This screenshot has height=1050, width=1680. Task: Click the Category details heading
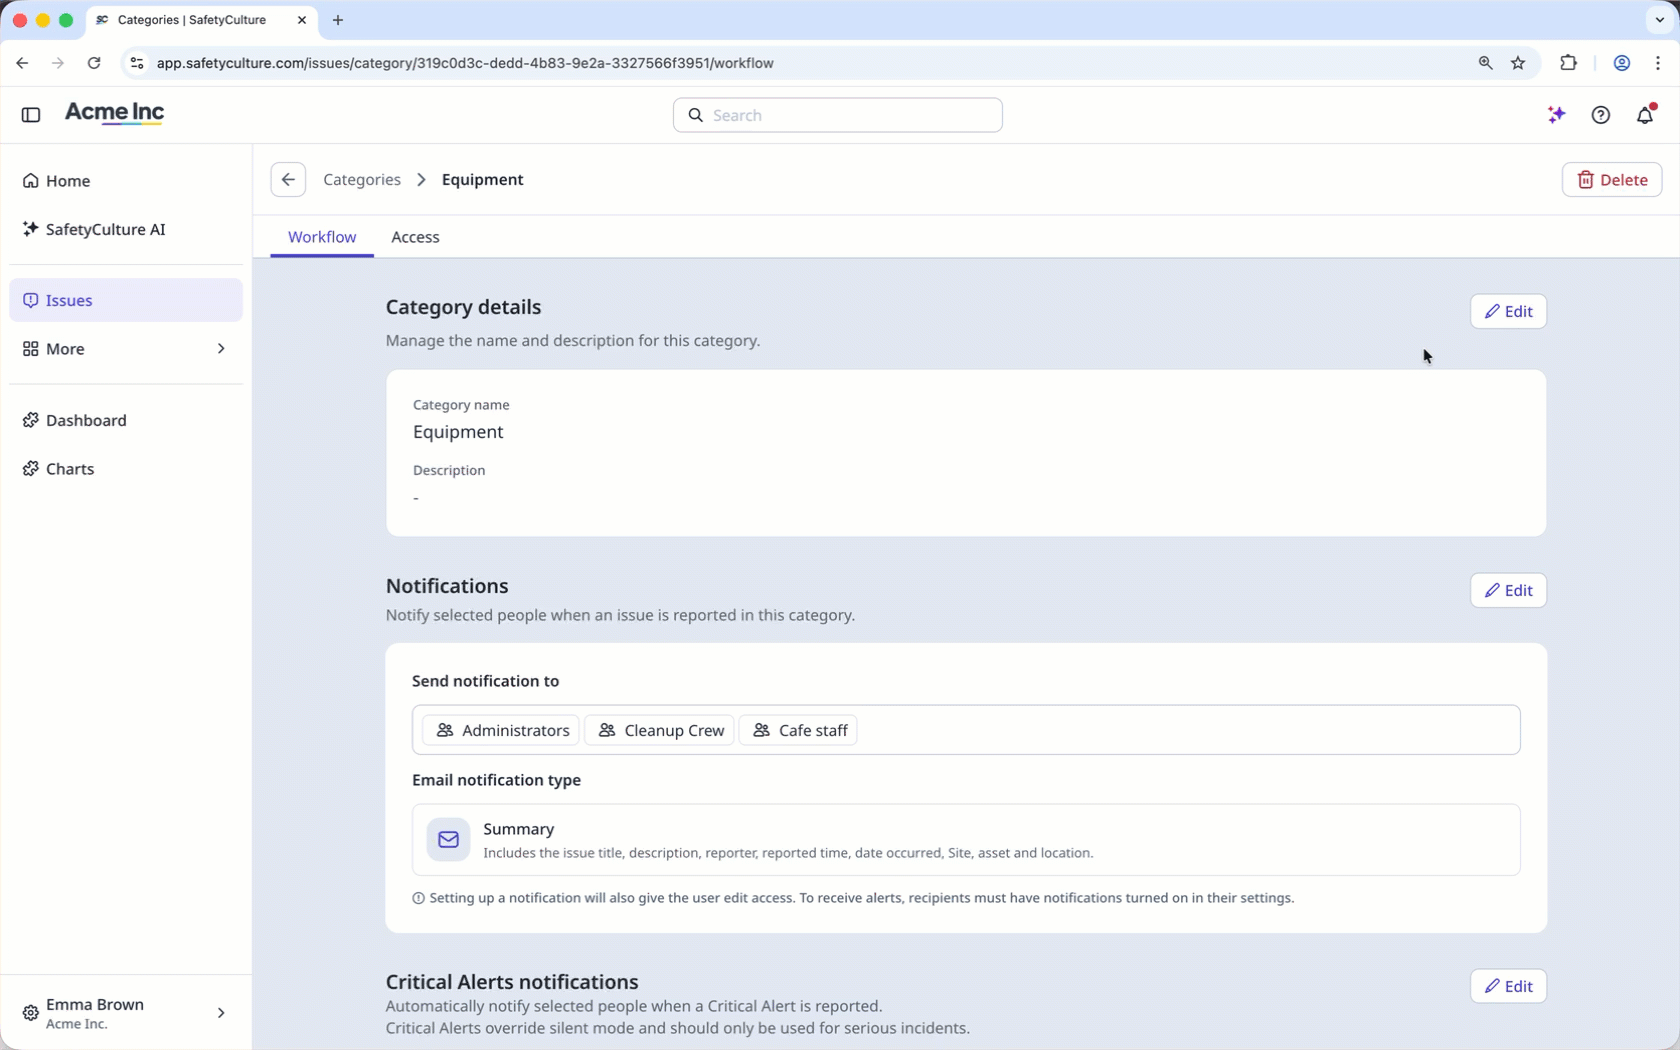point(463,307)
